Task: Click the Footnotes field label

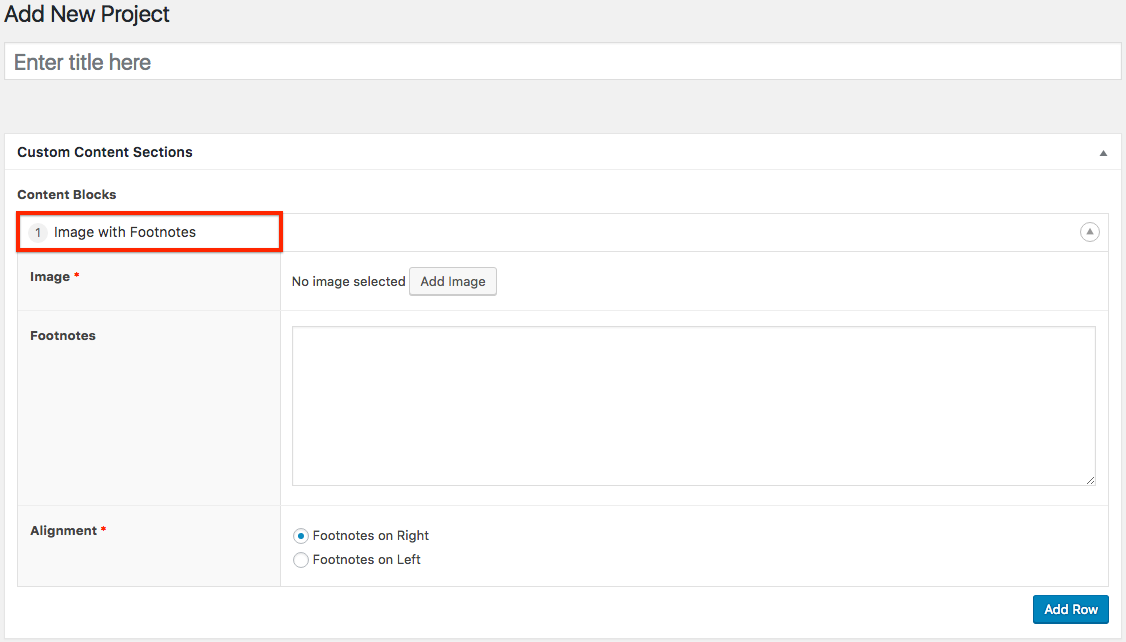Action: (x=63, y=336)
